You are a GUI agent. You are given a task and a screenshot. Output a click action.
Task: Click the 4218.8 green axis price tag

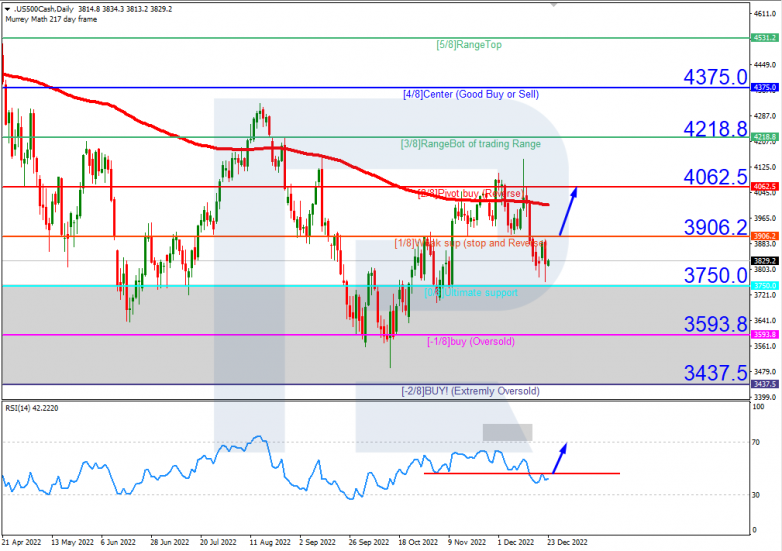tap(764, 137)
